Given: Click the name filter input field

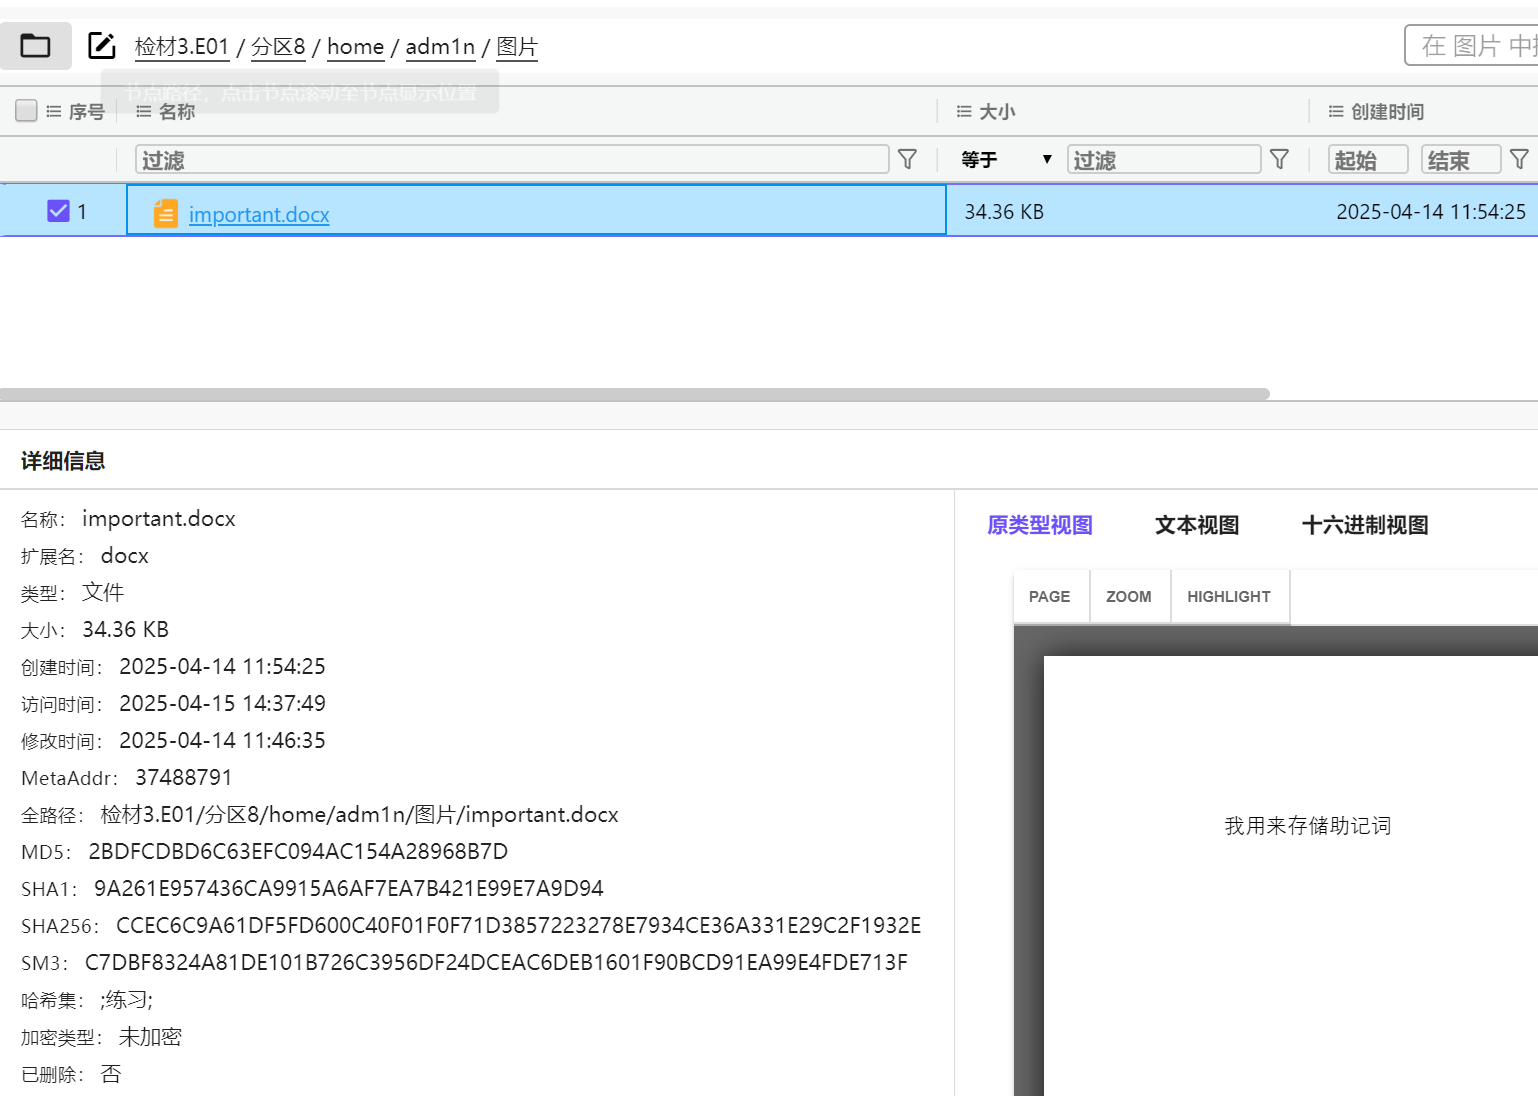Looking at the screenshot, I should pos(512,159).
